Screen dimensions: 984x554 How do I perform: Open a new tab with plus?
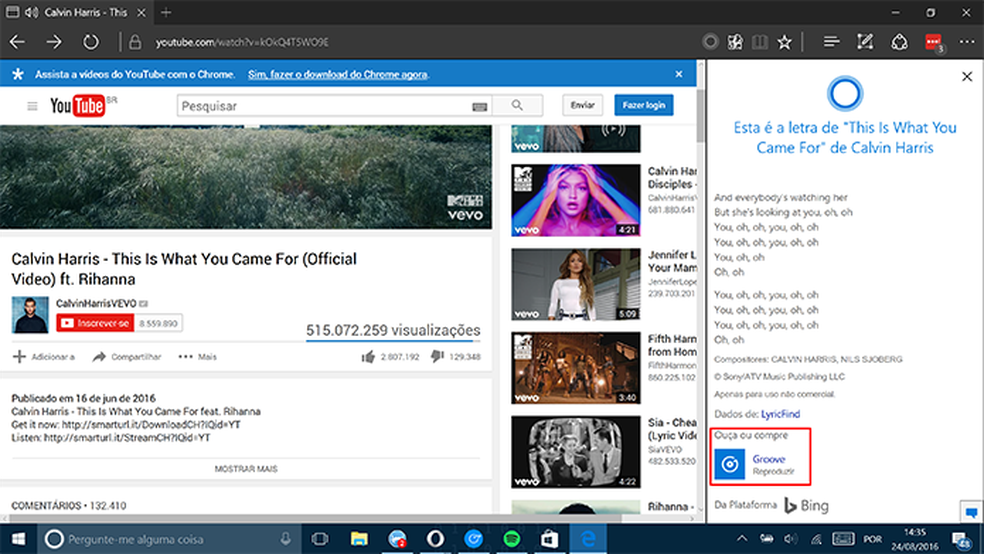point(166,12)
